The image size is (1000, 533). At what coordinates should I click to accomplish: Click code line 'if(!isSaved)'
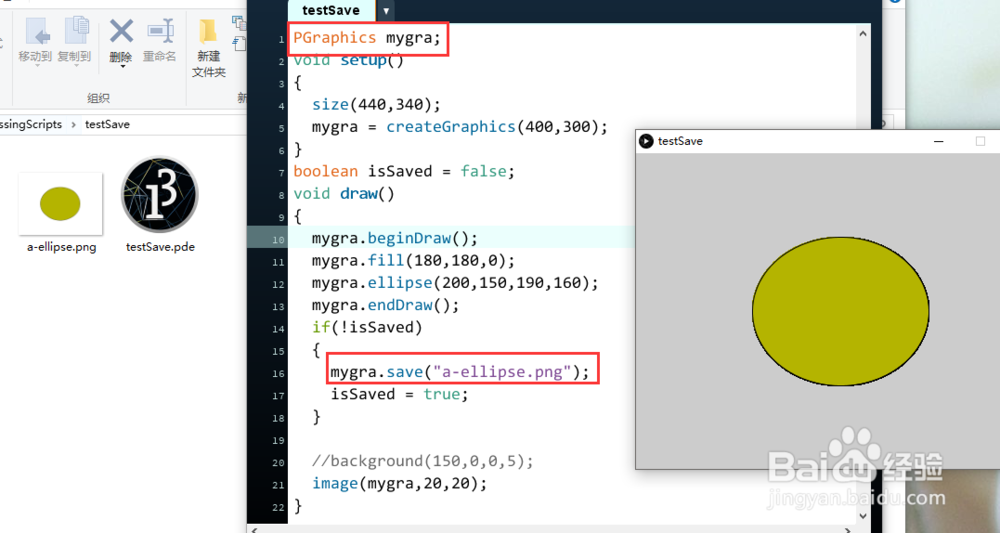coord(367,328)
